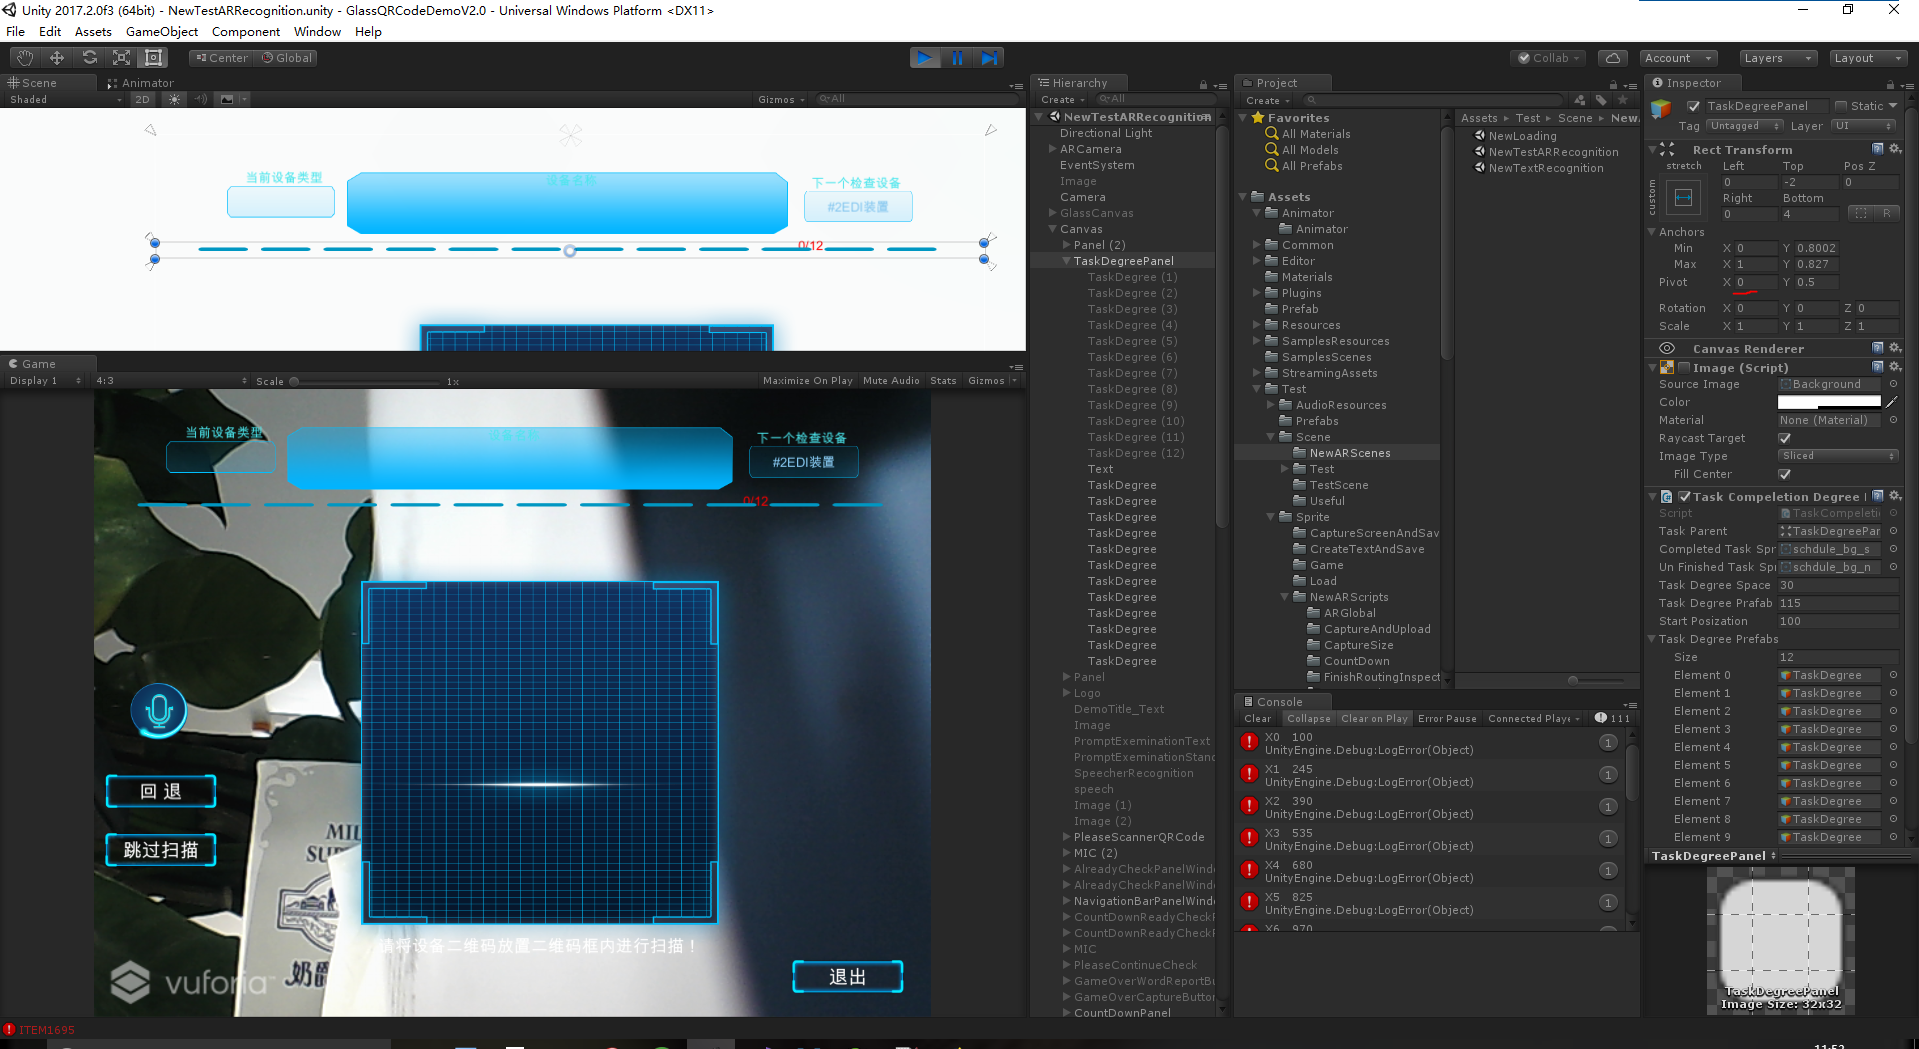
Task: Open the scene effects image icon
Action: (227, 99)
